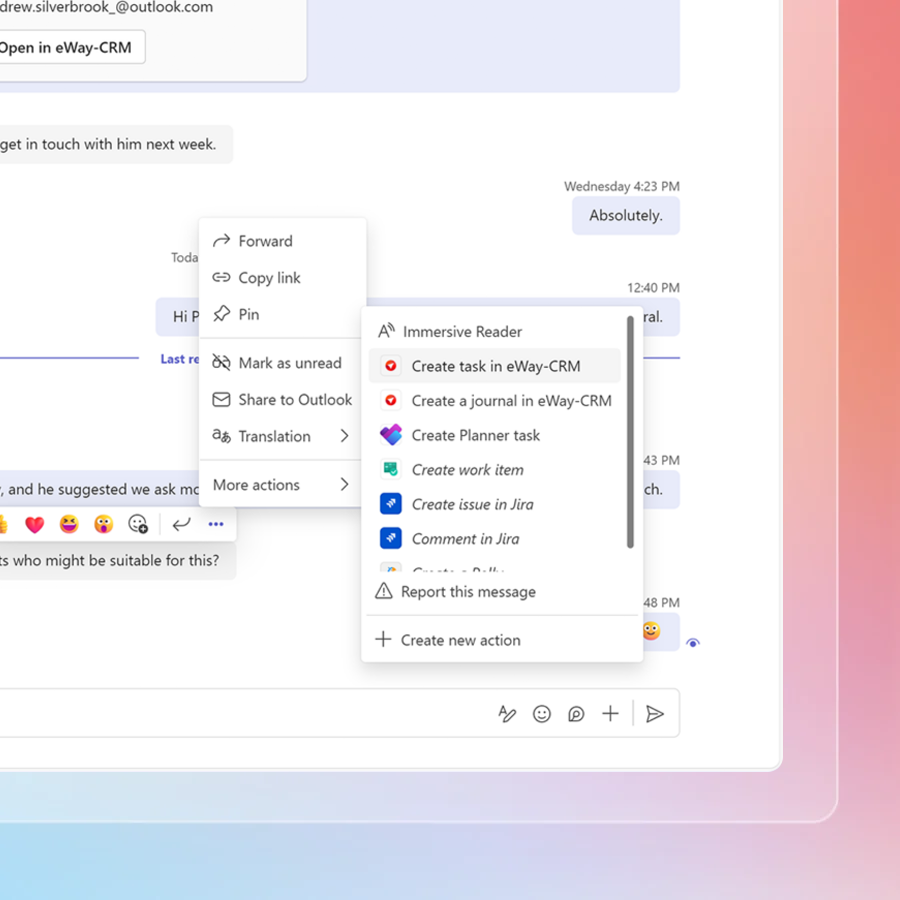Screen dimensions: 900x900
Task: Click the heart reaction emoji
Action: (35, 524)
